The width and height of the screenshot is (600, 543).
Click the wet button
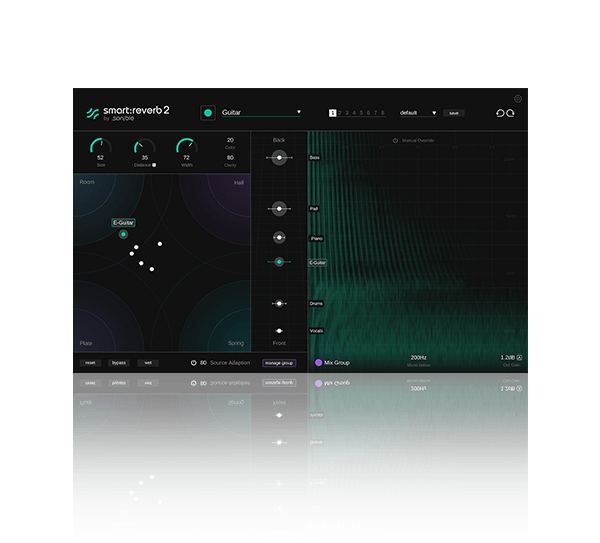[148, 363]
